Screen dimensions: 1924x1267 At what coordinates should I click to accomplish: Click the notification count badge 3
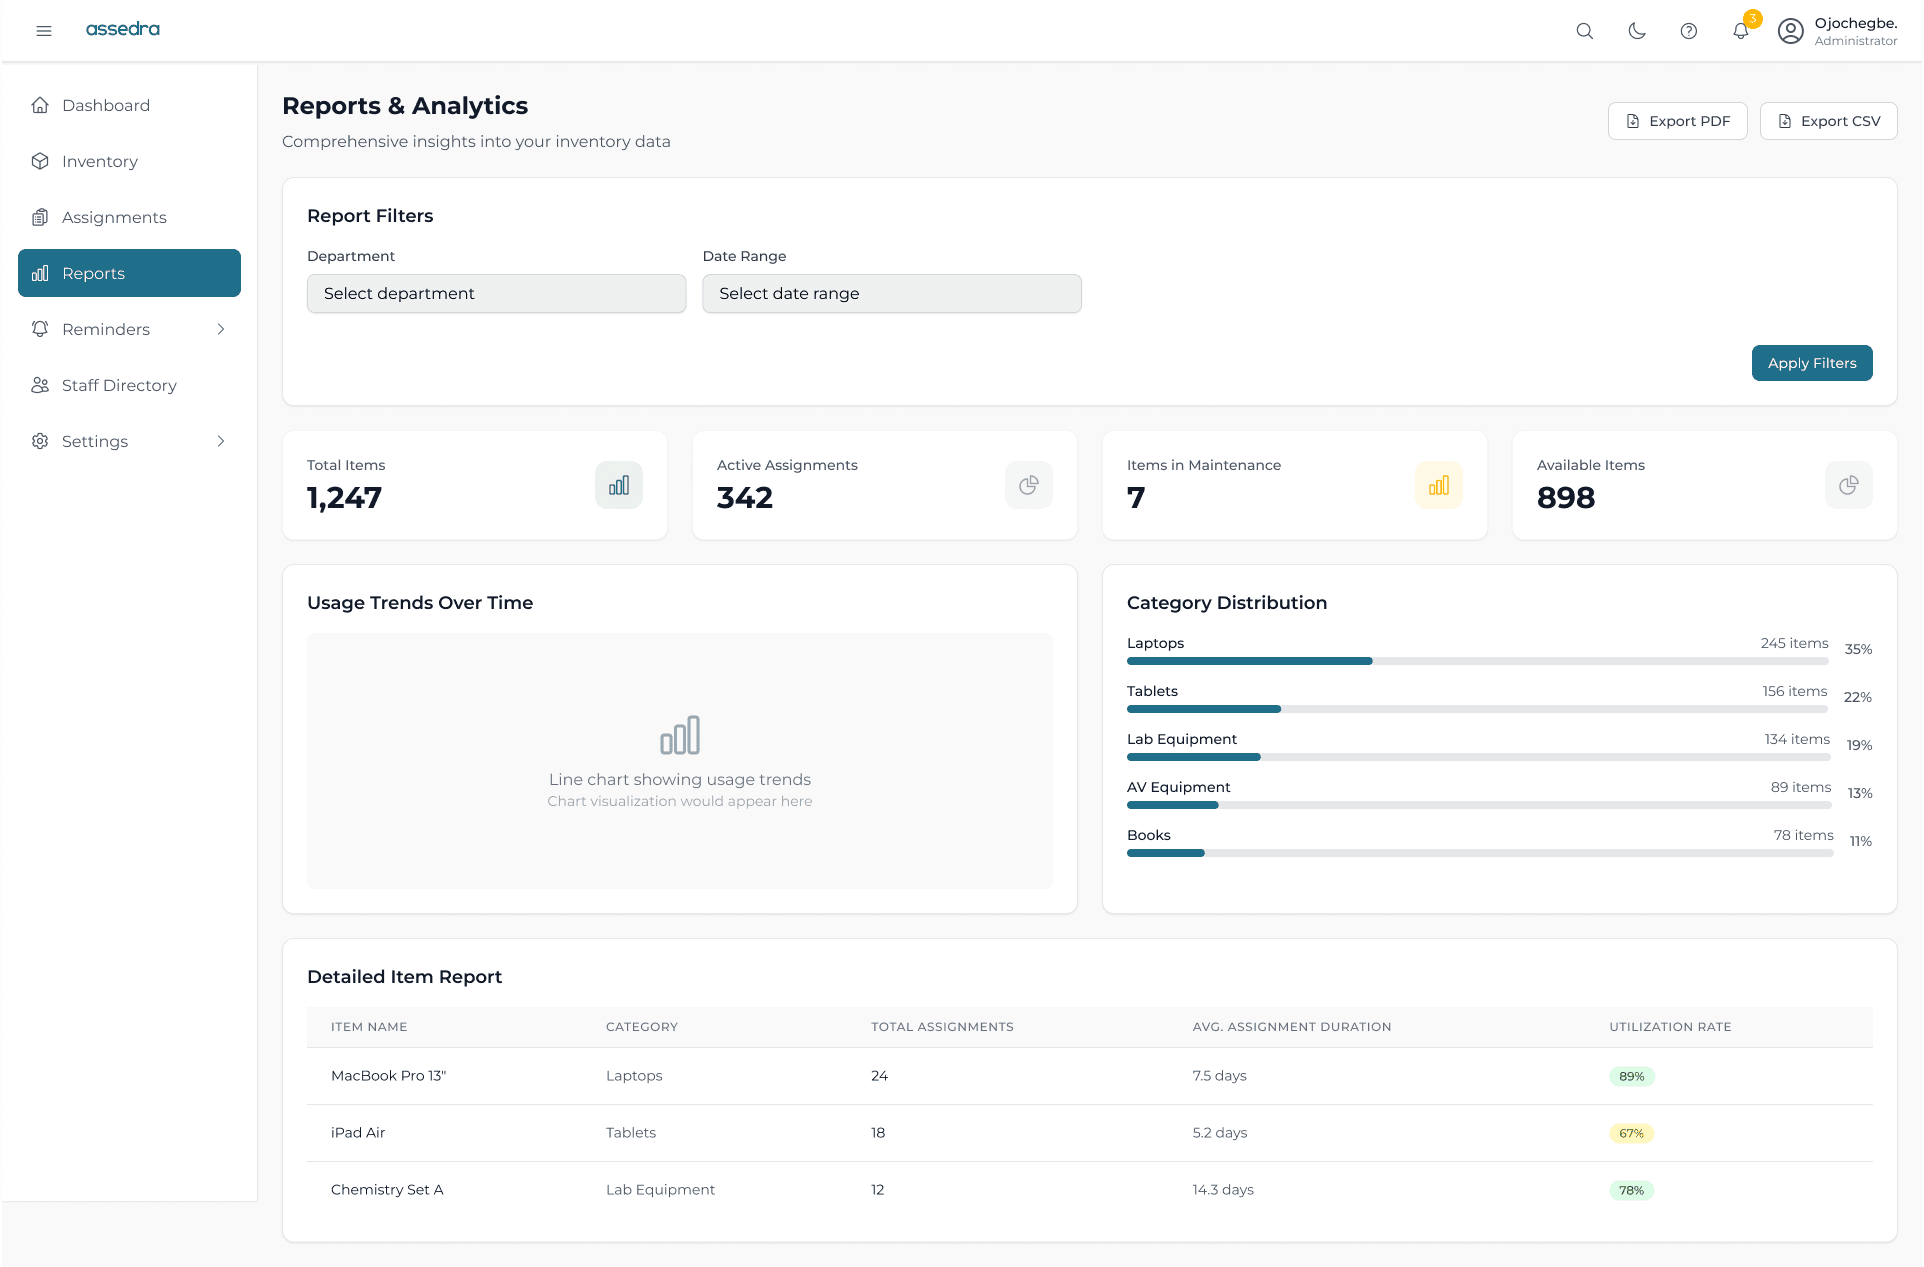[1753, 19]
